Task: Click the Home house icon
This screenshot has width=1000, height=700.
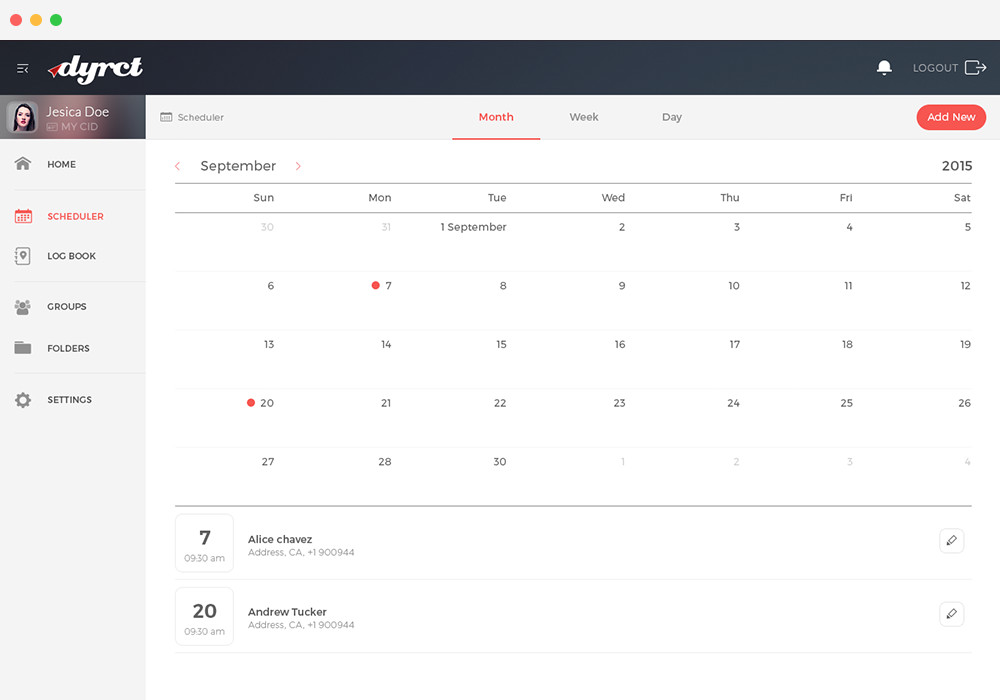Action: tap(23, 164)
